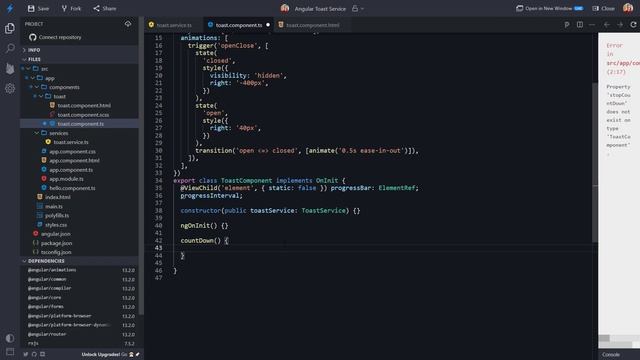640x360 pixels.
Task: Navigate forward with the right arrow icon
Action: click(620, 25)
